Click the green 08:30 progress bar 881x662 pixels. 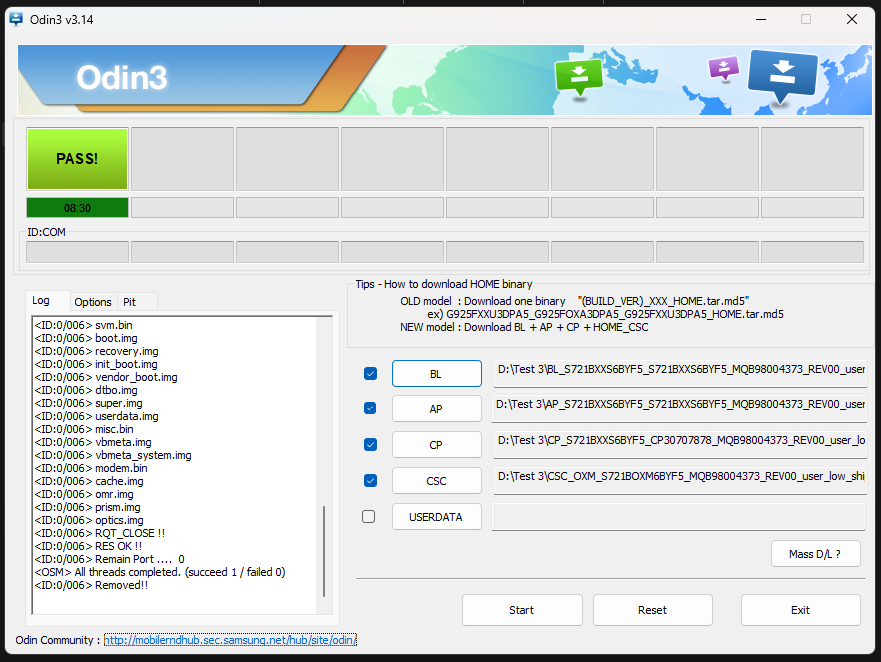(x=78, y=208)
